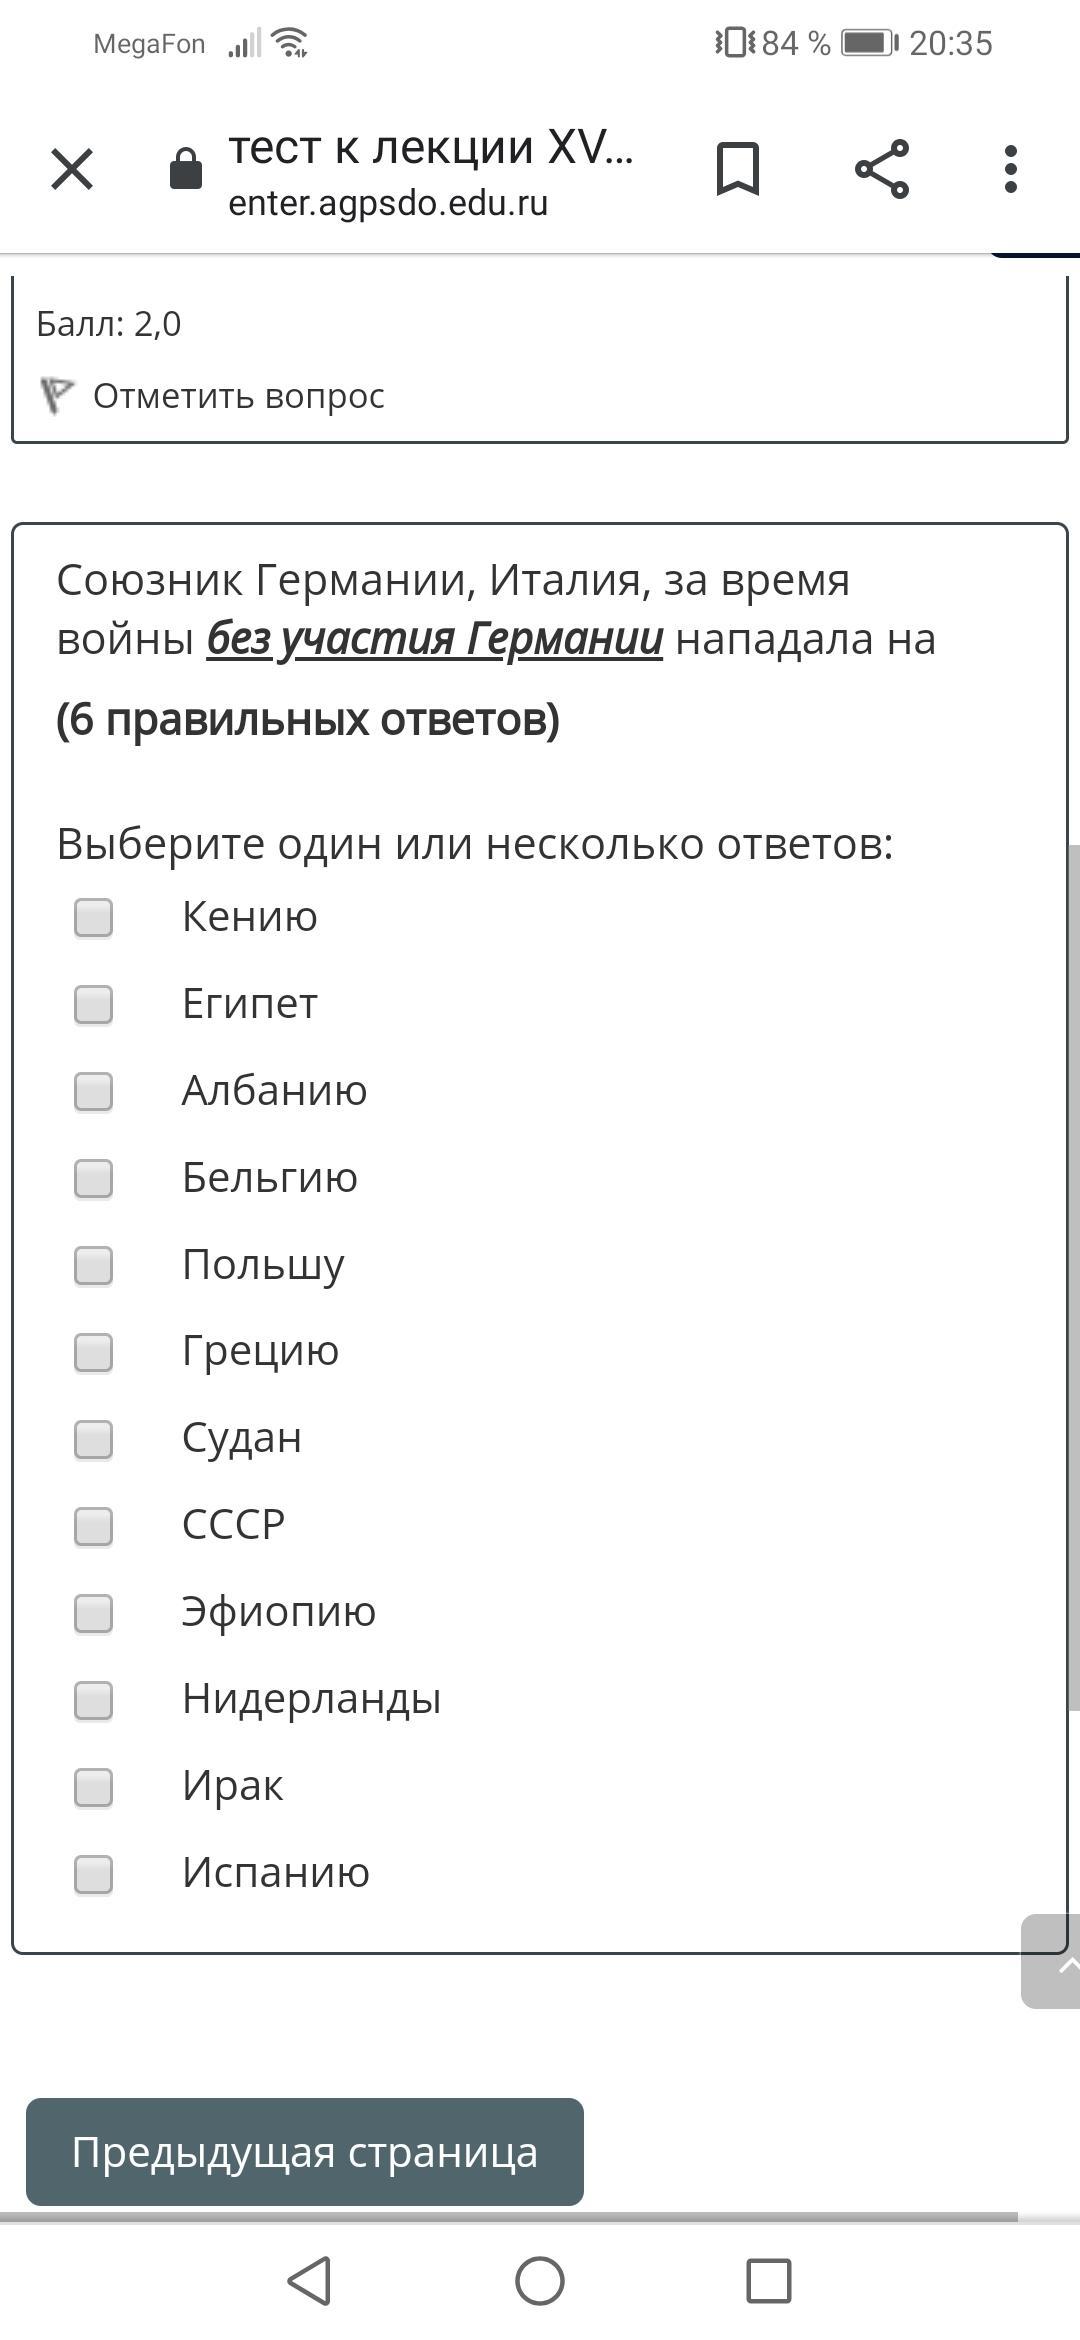Click the Предыдущая страница button
Screen dimensions: 1080x2340
point(305,2153)
